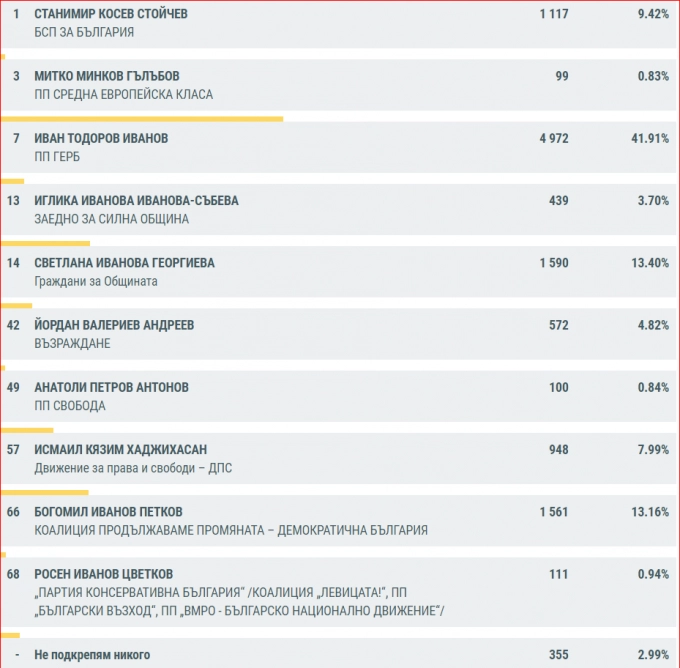
Task: Click candidate Исмаил Кязим Хаджихасан
Action: [x=120, y=450]
